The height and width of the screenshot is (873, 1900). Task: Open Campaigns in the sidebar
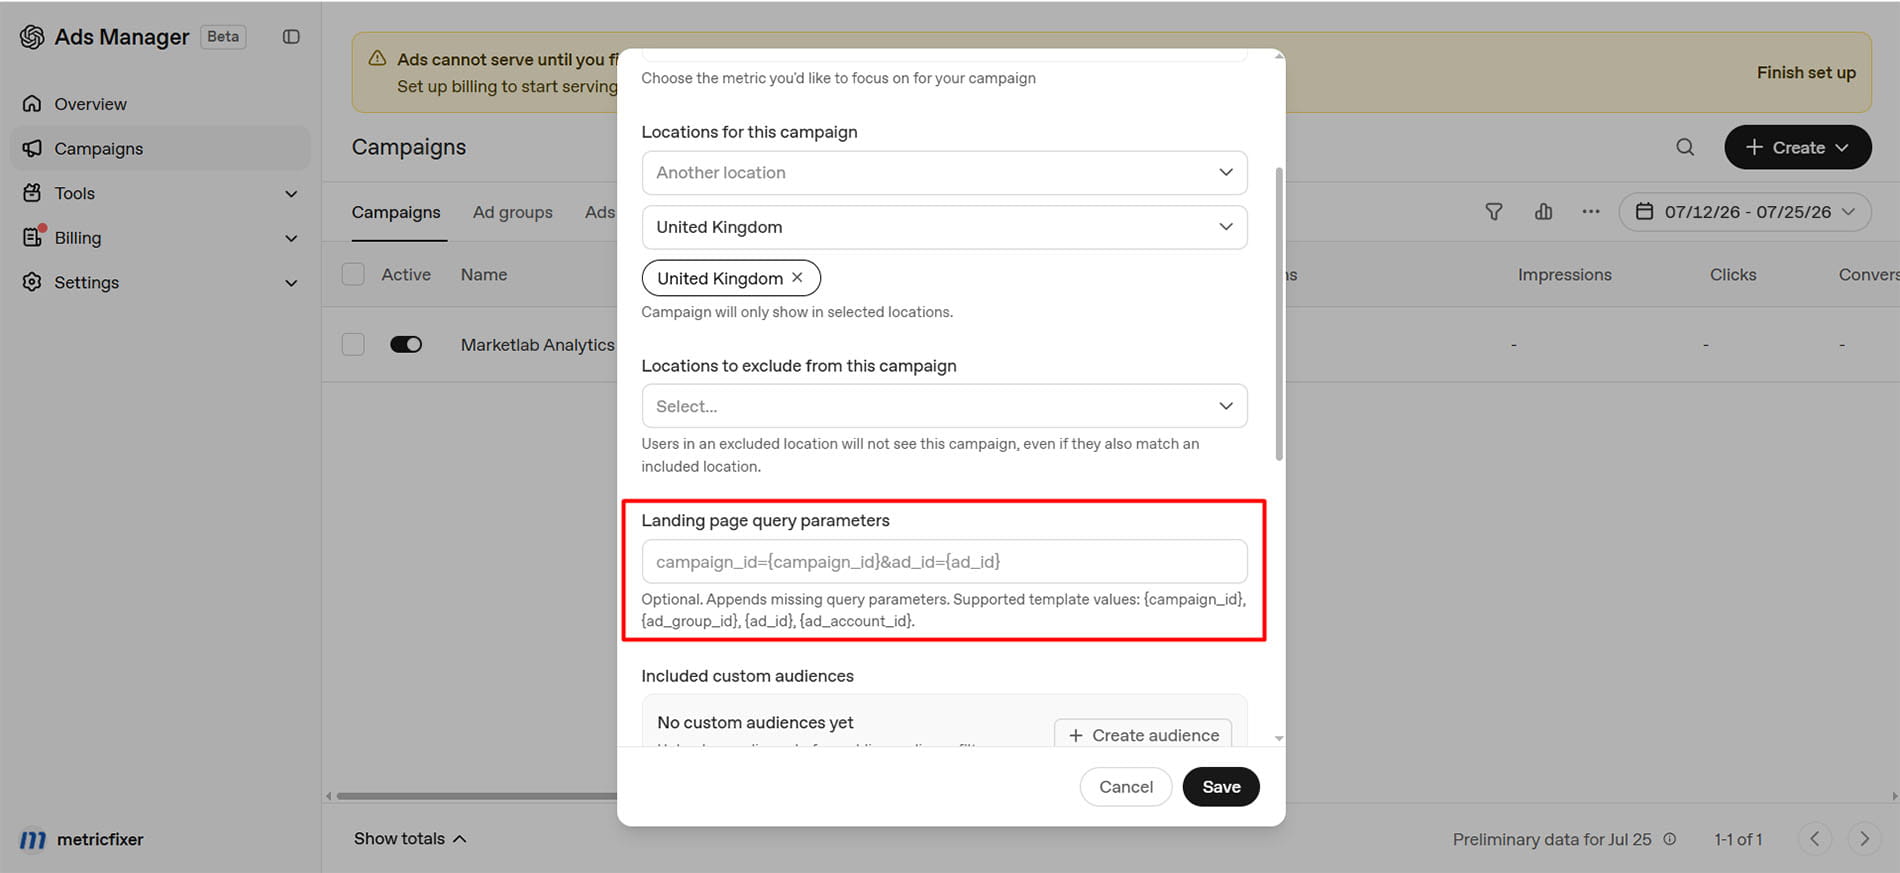tap(160, 148)
